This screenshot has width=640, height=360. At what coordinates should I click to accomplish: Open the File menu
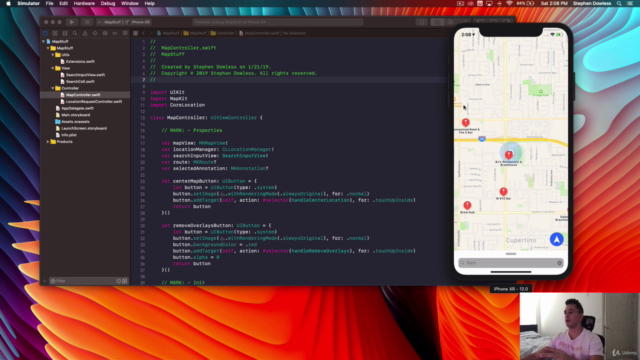[x=49, y=3]
